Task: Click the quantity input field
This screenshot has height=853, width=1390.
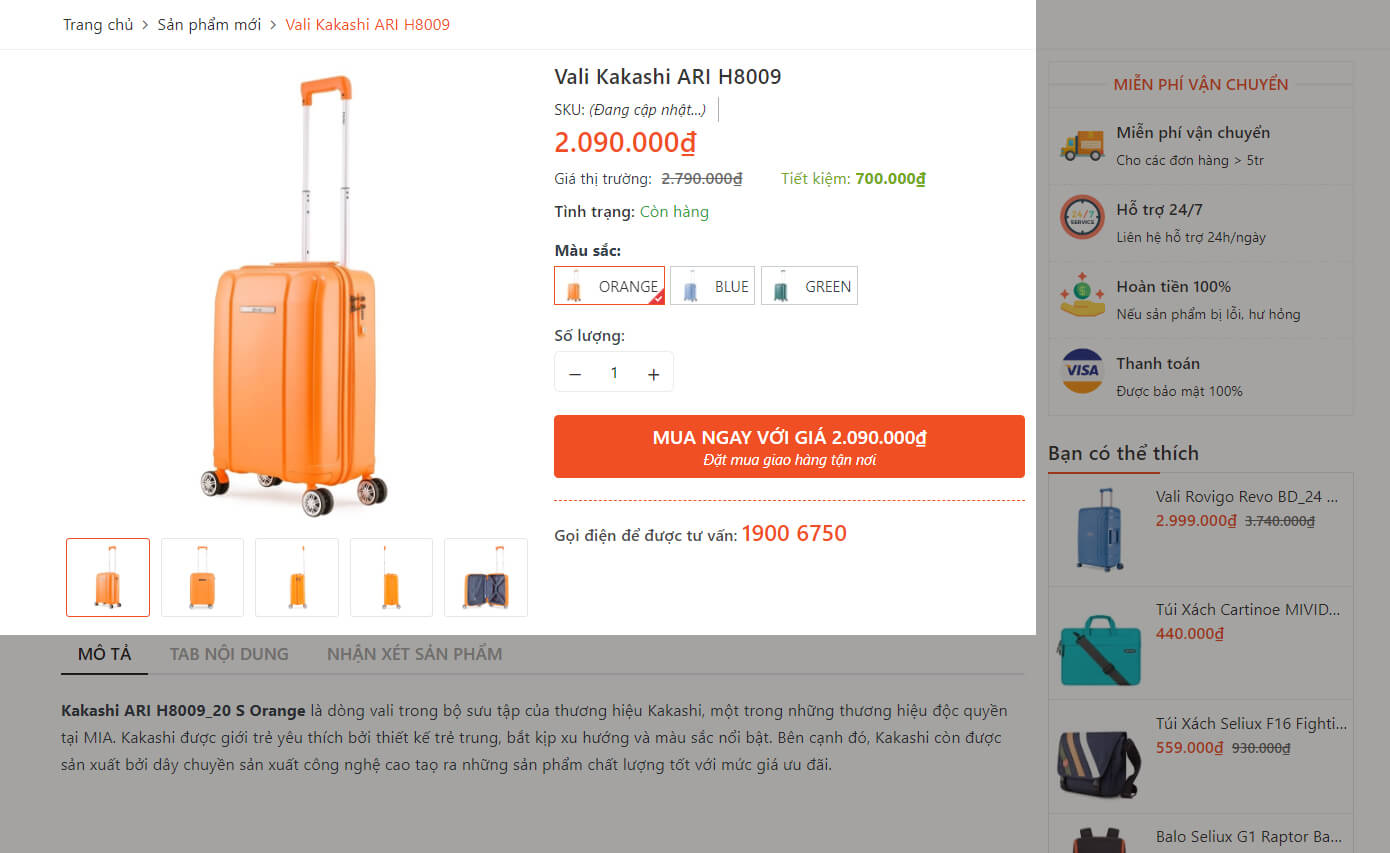Action: [614, 373]
